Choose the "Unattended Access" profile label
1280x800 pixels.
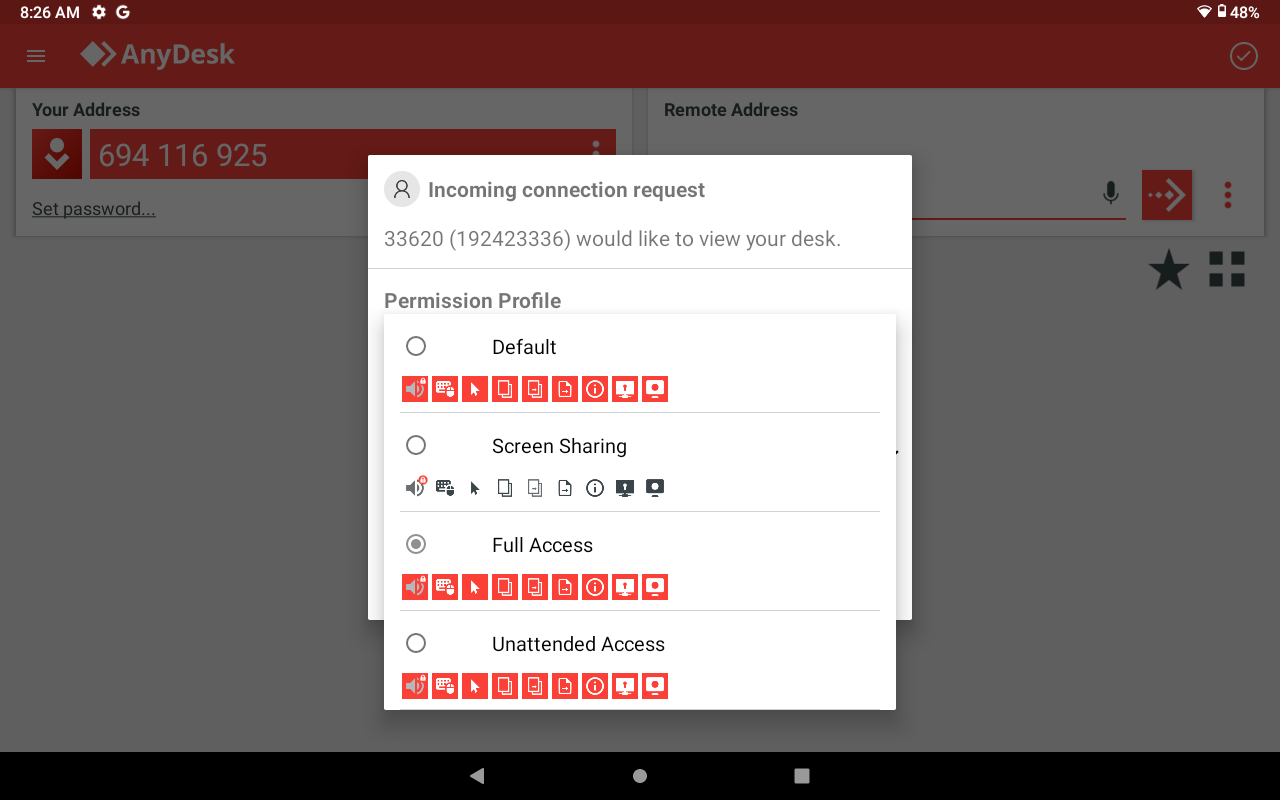(x=578, y=644)
